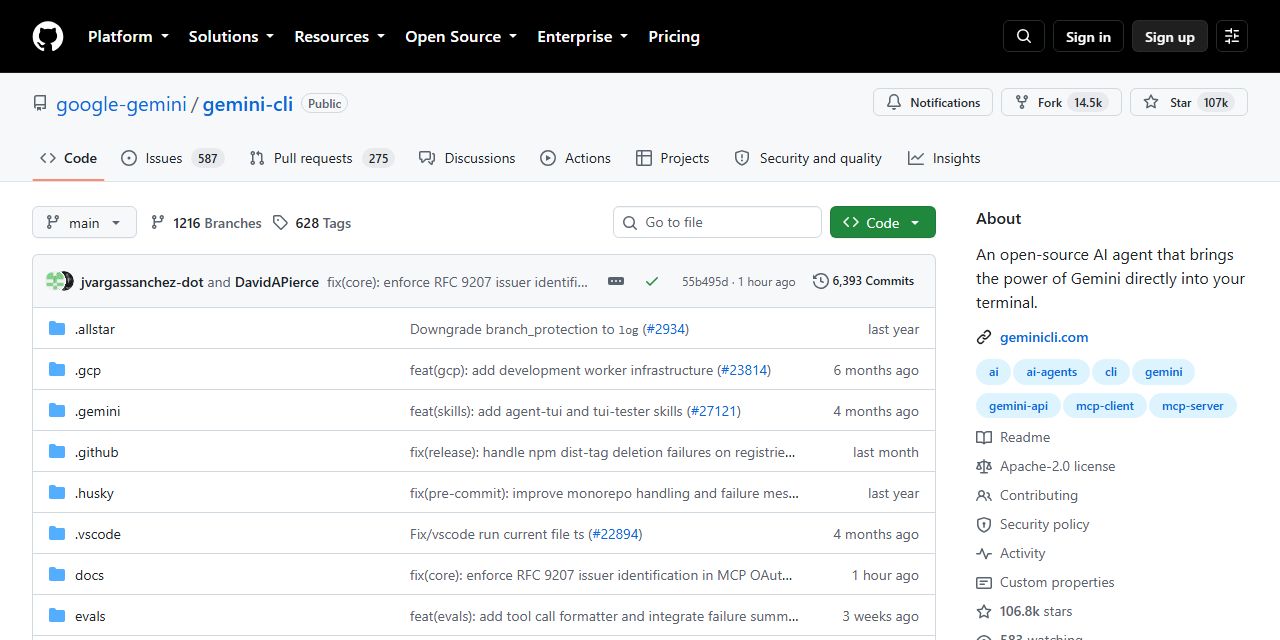Open the Contributing link in About
Image resolution: width=1280 pixels, height=640 pixels.
1039,495
